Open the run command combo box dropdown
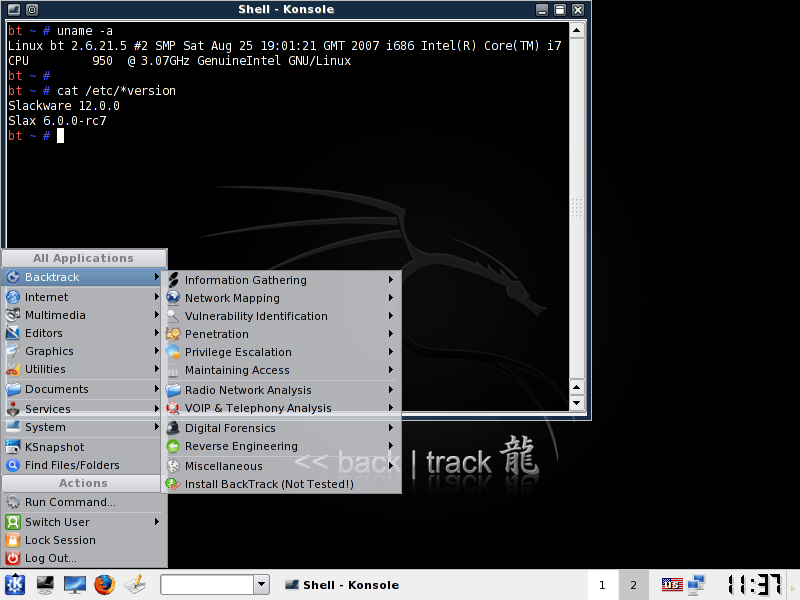Image resolution: width=800 pixels, height=600 pixels. pyautogui.click(x=262, y=585)
